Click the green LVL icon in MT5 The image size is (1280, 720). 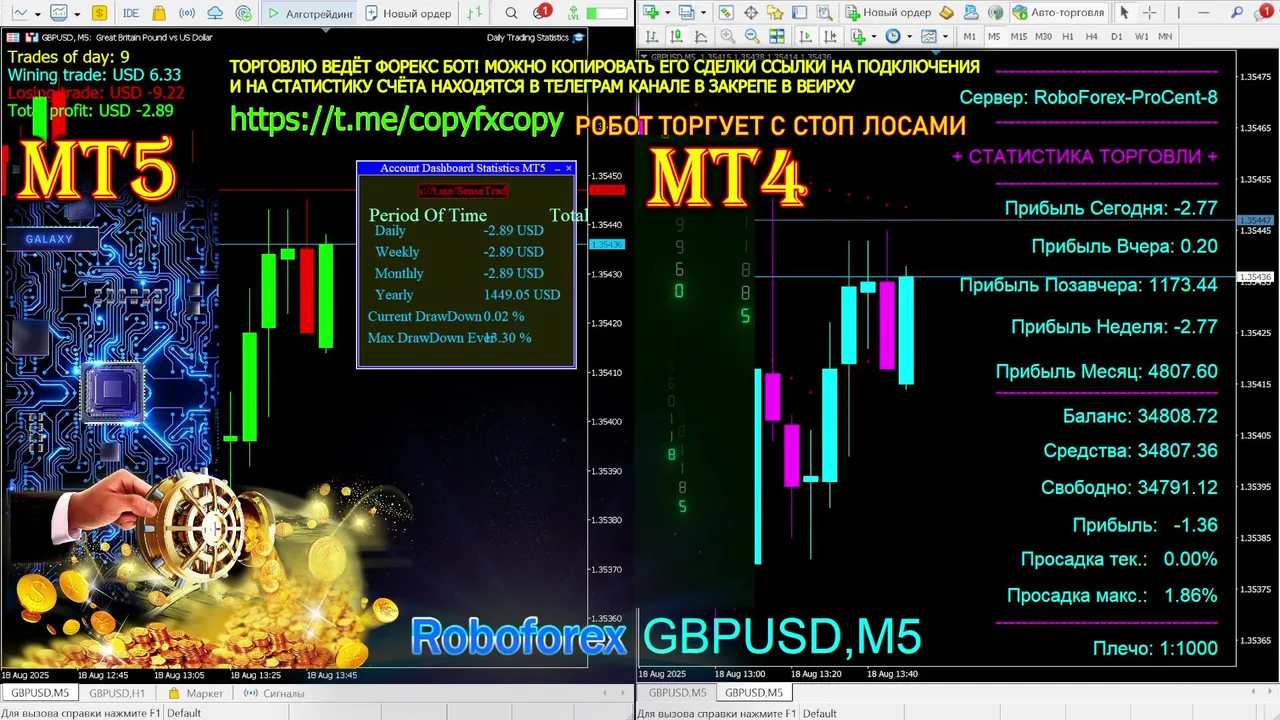click(573, 13)
